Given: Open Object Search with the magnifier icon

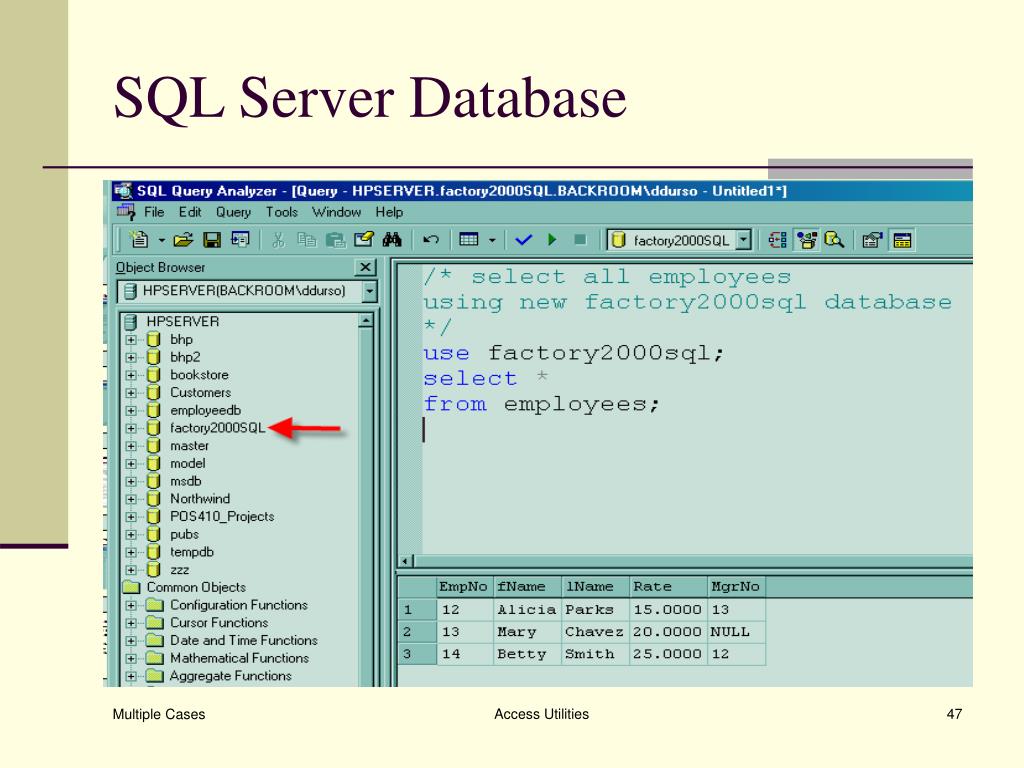Looking at the screenshot, I should (x=834, y=240).
